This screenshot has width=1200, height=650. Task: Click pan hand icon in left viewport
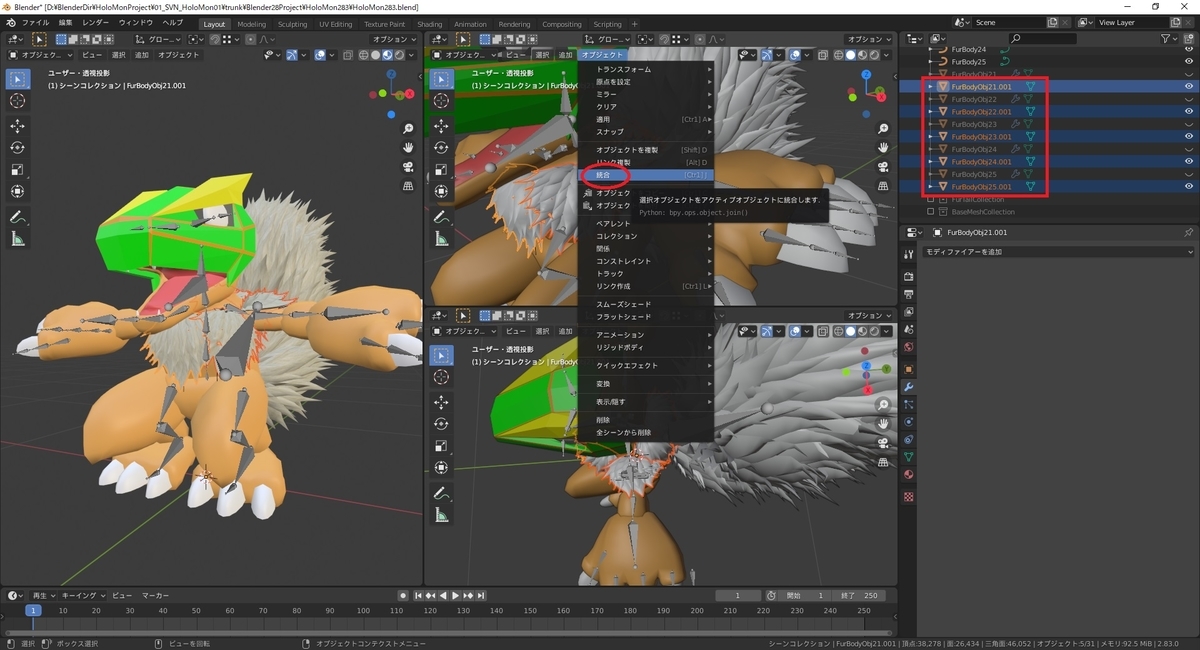click(x=409, y=148)
